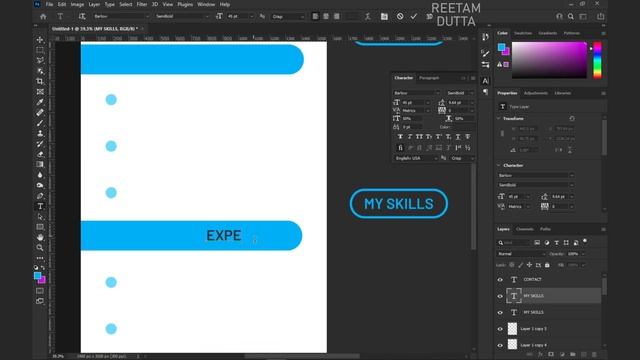This screenshot has width=640, height=360.
Task: Hide the Layer 1 copy 5 layer
Action: coord(500,329)
